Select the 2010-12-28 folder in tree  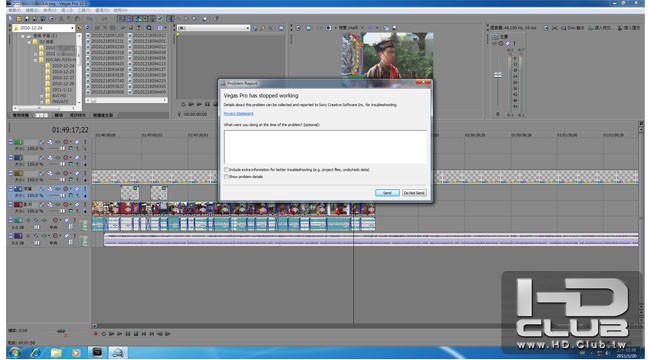63,83
